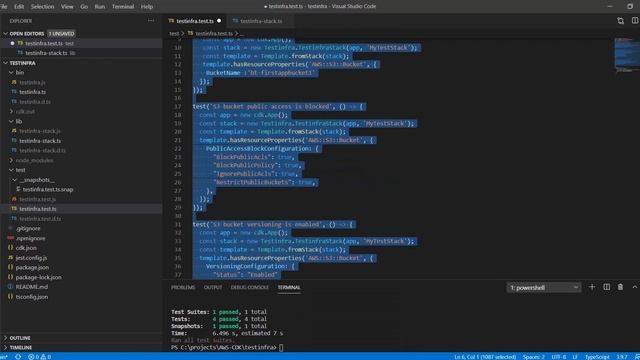The width and height of the screenshot is (640, 360).
Task: Select testinfra-stack.ts in Open Editors list
Action: 46,53
